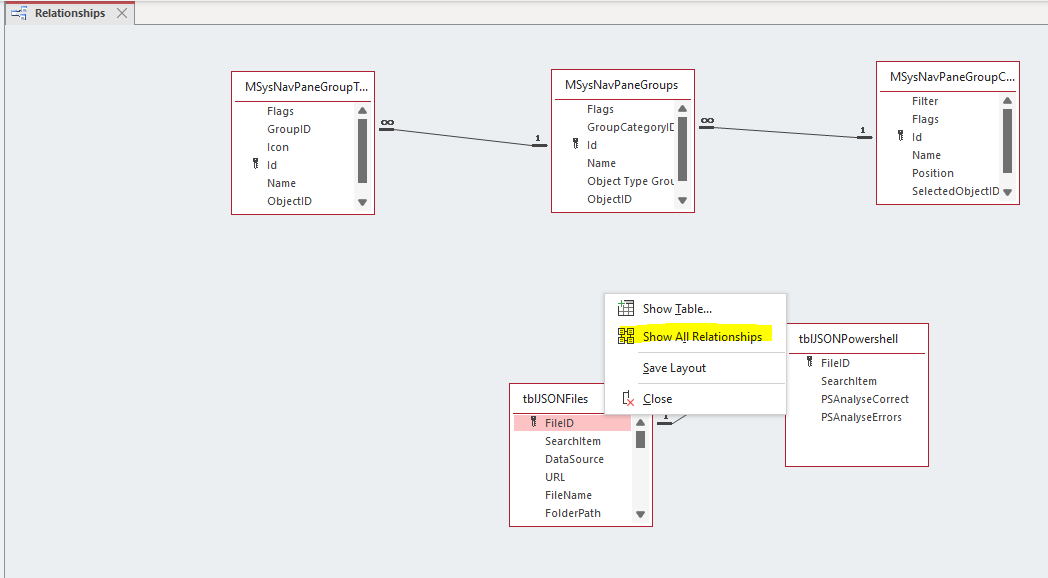Image resolution: width=1048 pixels, height=578 pixels.
Task: Click scroll-up arrow in MSysNavPaneGroupT table
Action: pos(362,110)
